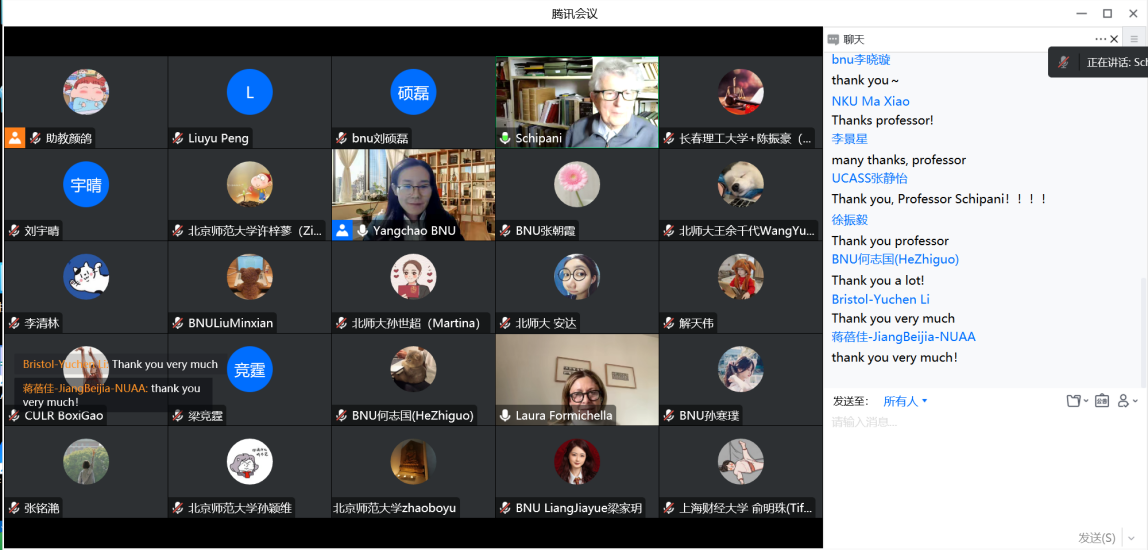Close the chat panel with the X
The image size is (1148, 550).
click(x=1115, y=39)
